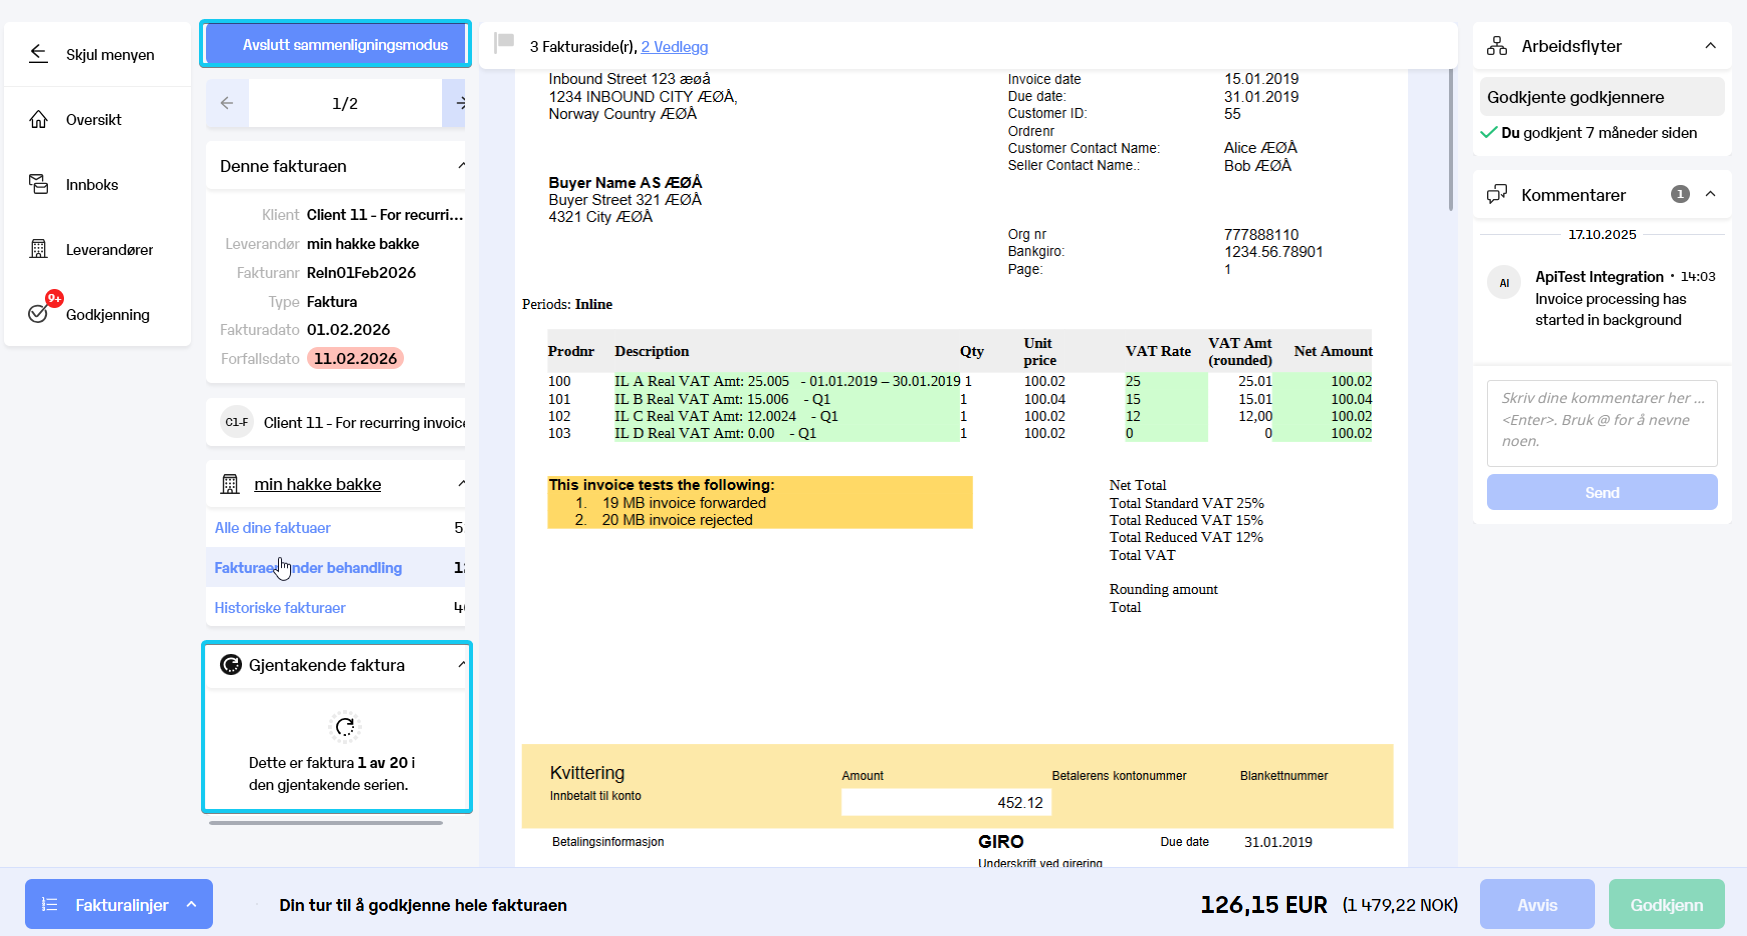Open the Innboks inbox icon
The image size is (1747, 936).
click(x=38, y=184)
